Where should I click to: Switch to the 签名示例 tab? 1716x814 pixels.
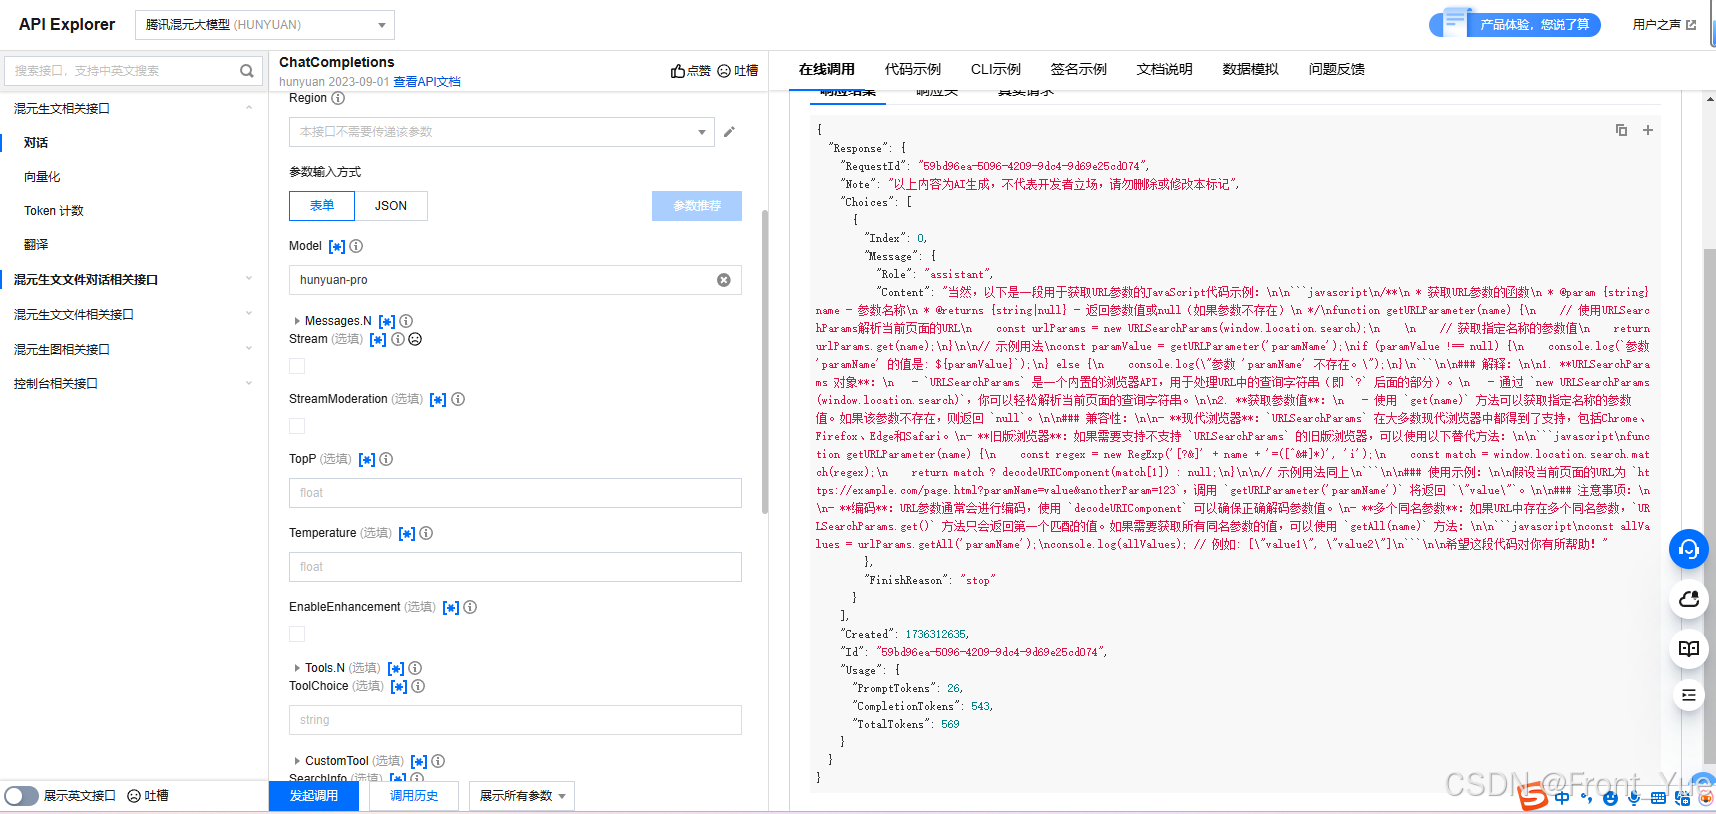1079,69
